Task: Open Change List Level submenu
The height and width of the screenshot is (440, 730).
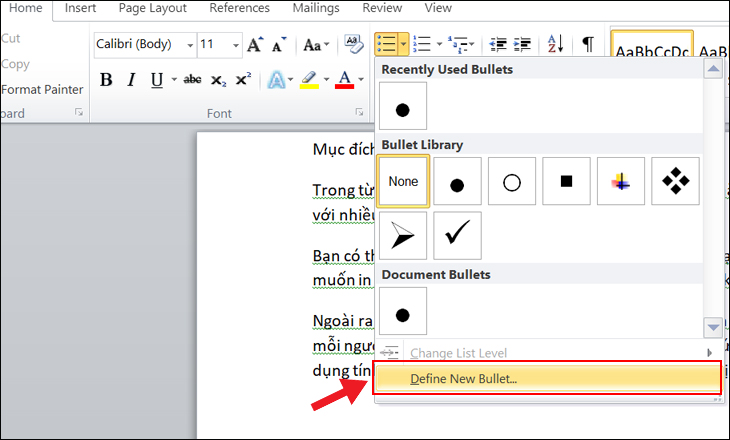Action: pos(548,353)
